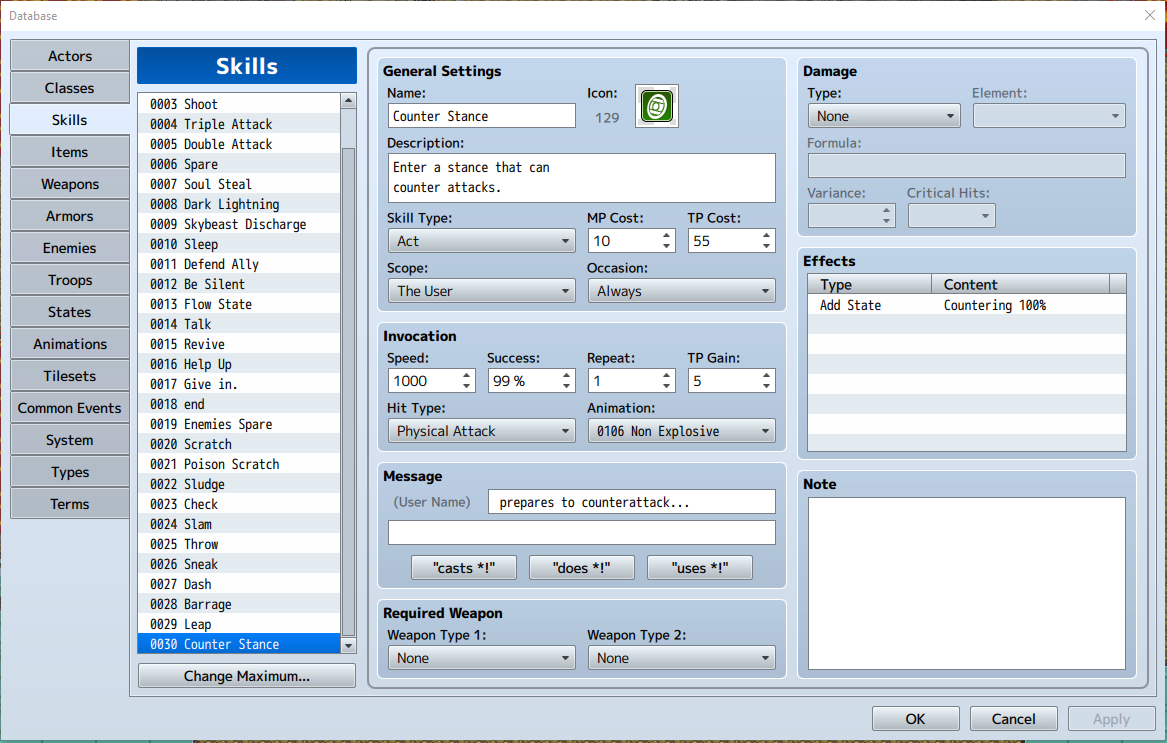Open the Animations tab
This screenshot has height=743, width=1167.
[70, 344]
